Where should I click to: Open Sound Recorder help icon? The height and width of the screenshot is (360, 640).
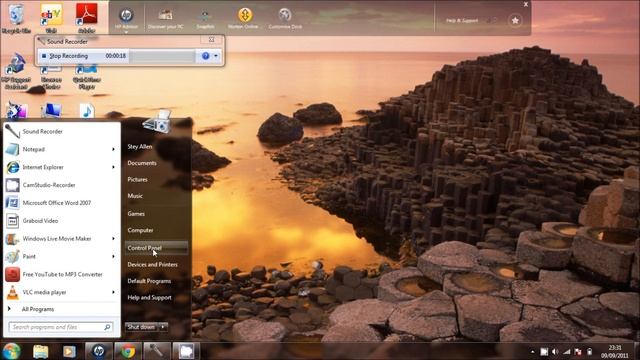(x=206, y=56)
